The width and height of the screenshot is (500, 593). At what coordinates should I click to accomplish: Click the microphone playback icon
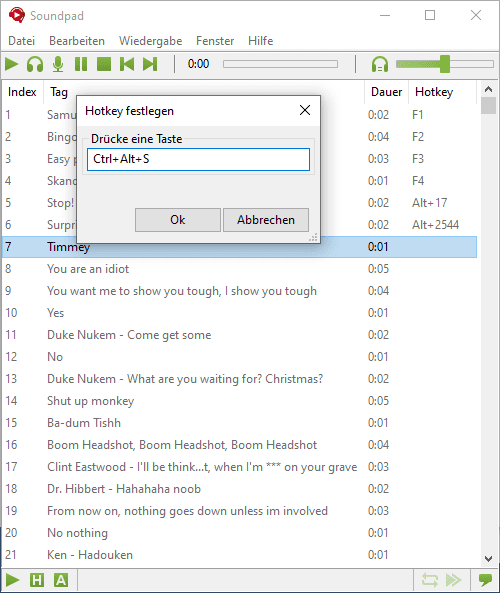tap(58, 64)
